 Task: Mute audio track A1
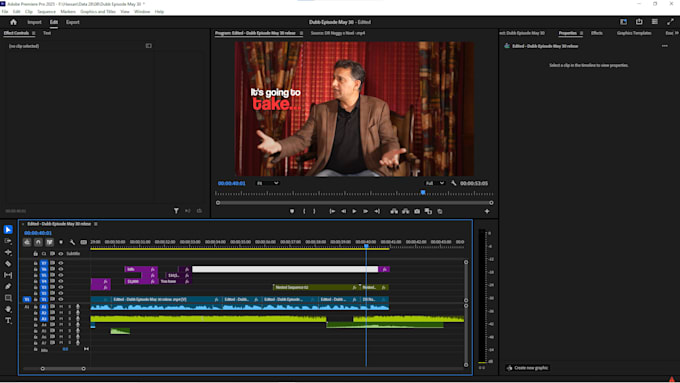(61, 307)
